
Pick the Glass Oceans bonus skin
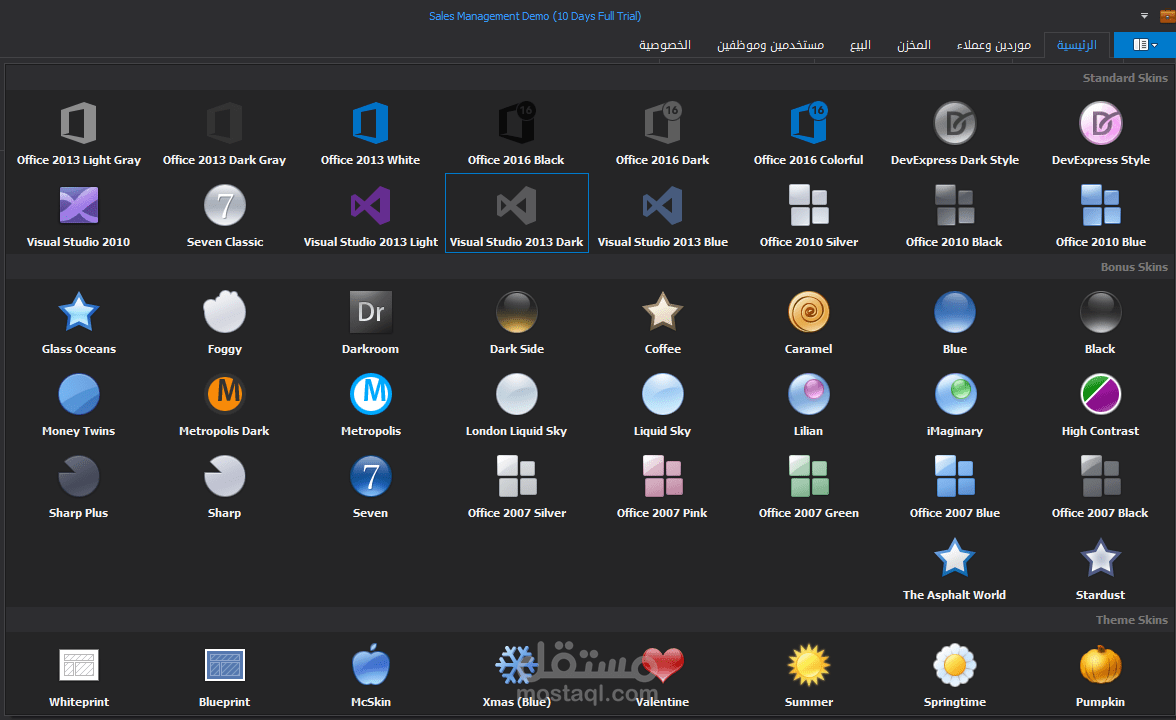[79, 322]
